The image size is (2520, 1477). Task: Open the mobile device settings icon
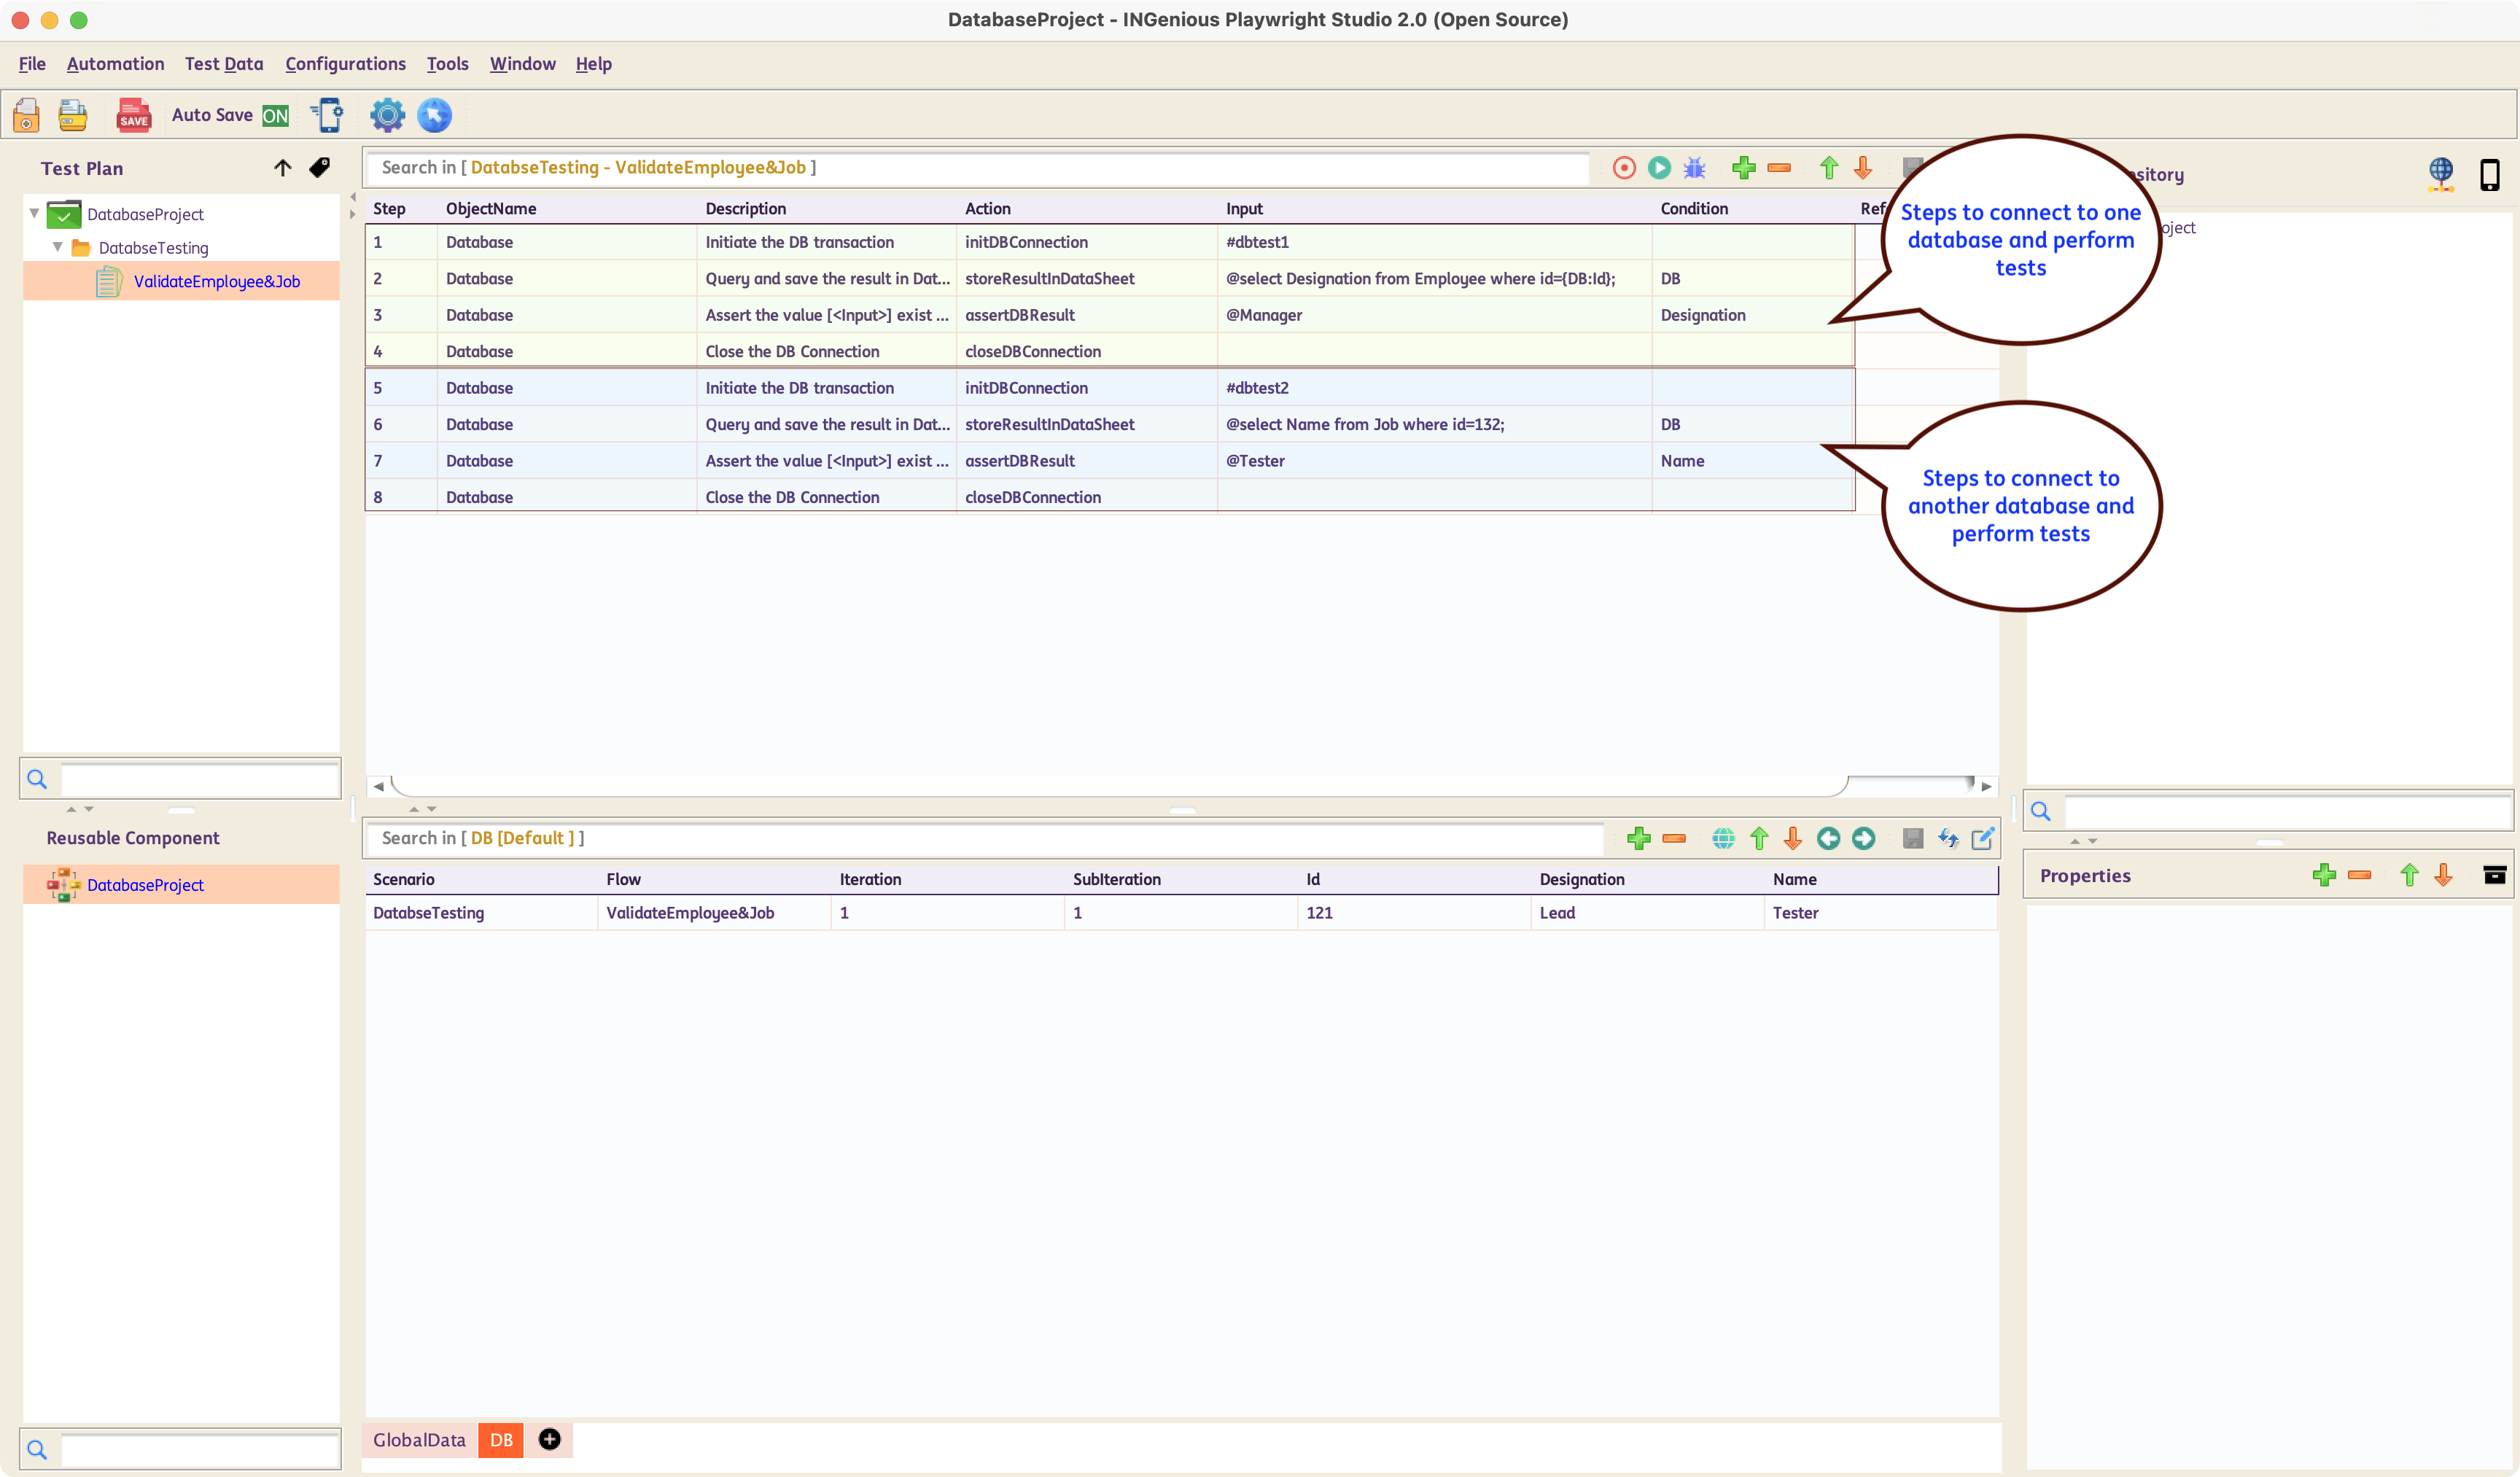click(327, 115)
